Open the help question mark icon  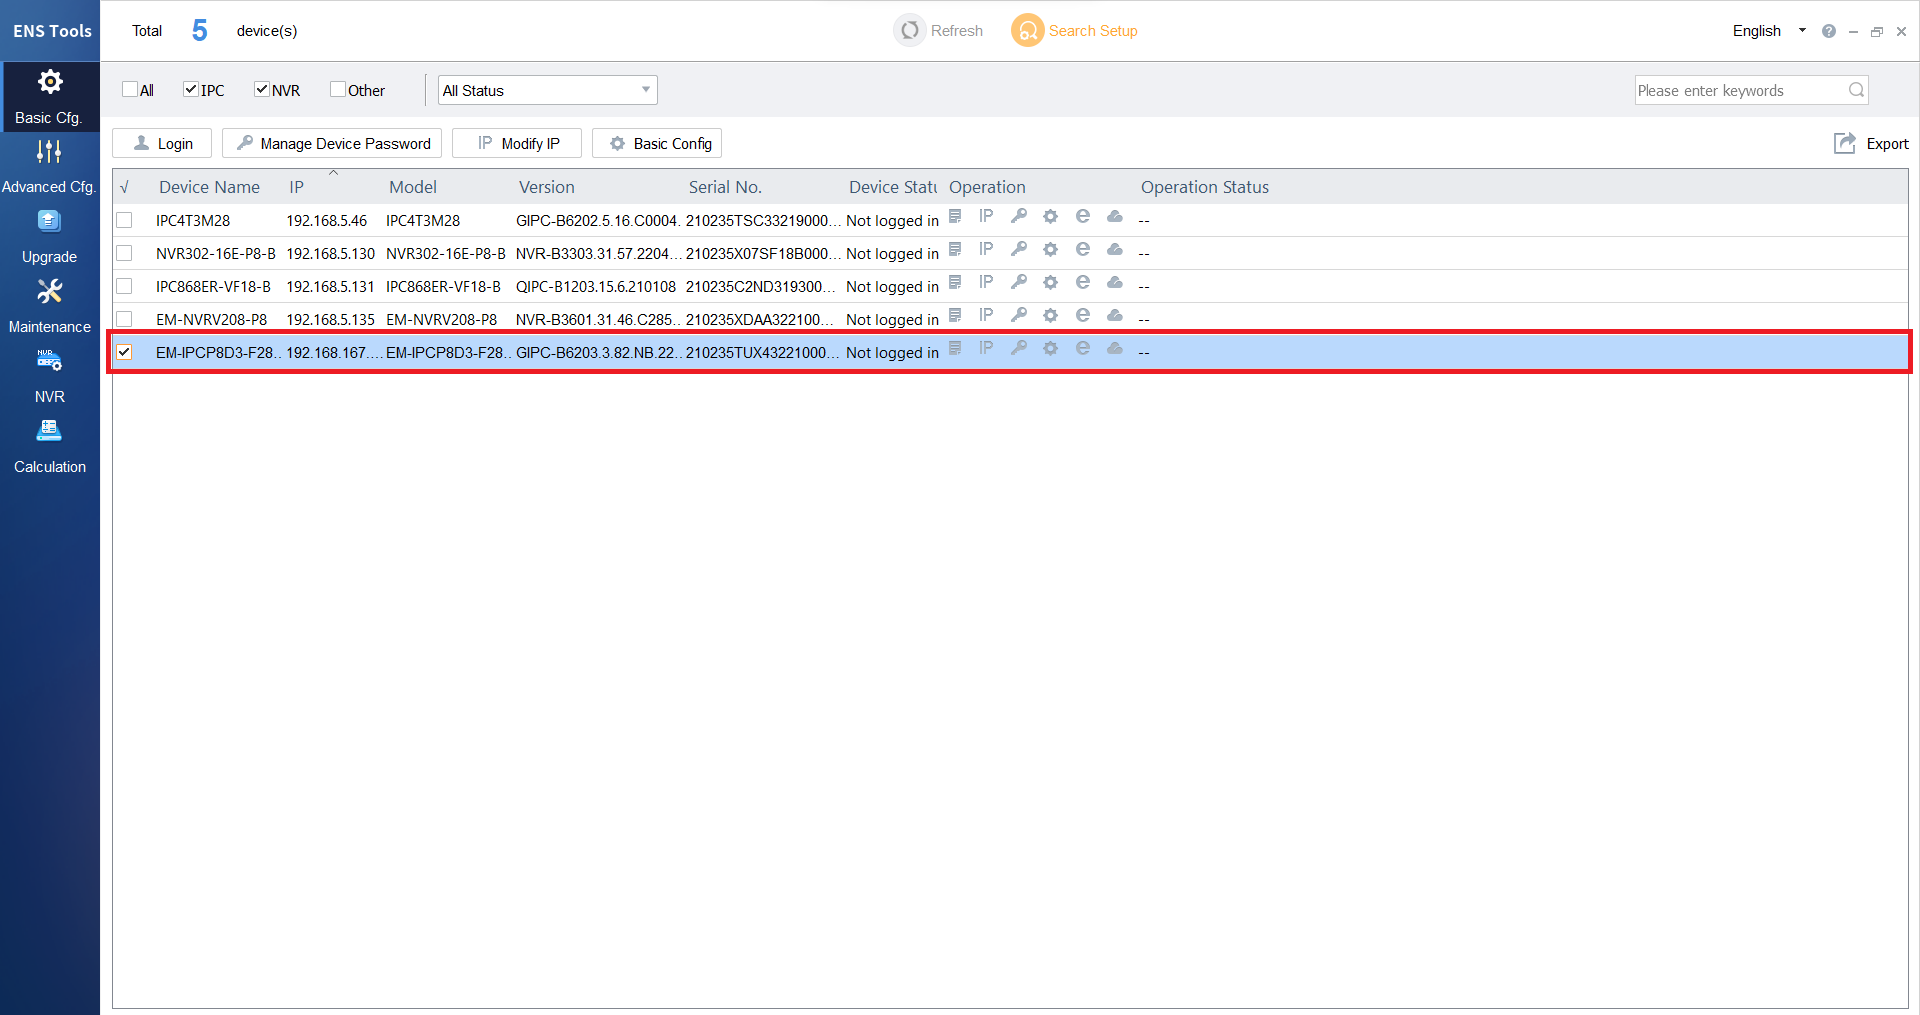tap(1828, 31)
